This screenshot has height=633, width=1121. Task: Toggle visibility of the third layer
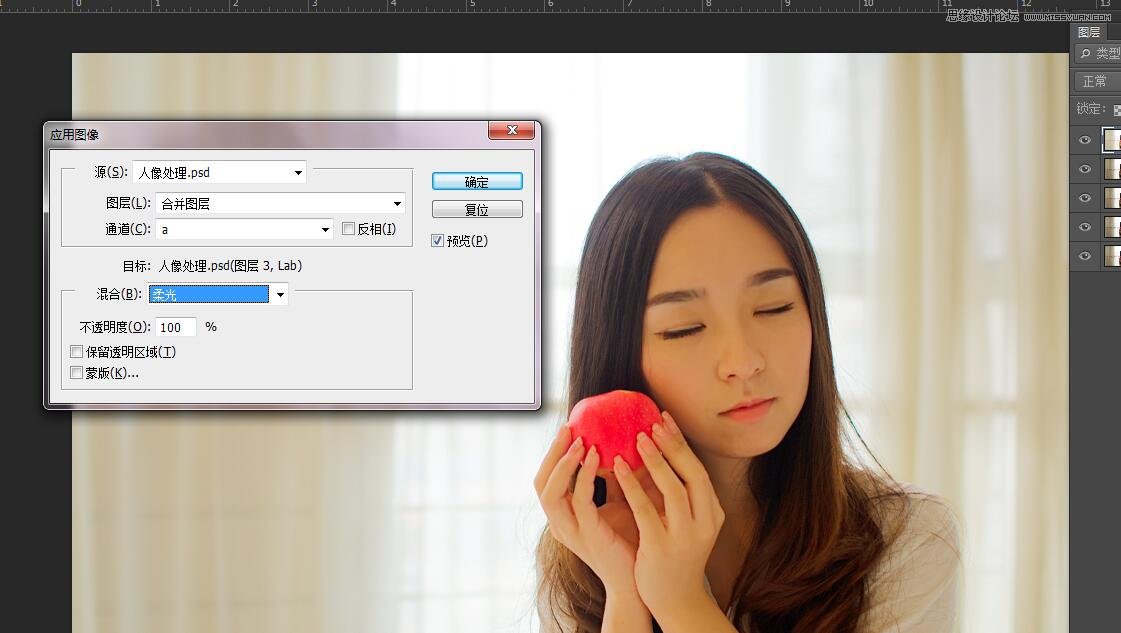(x=1085, y=198)
